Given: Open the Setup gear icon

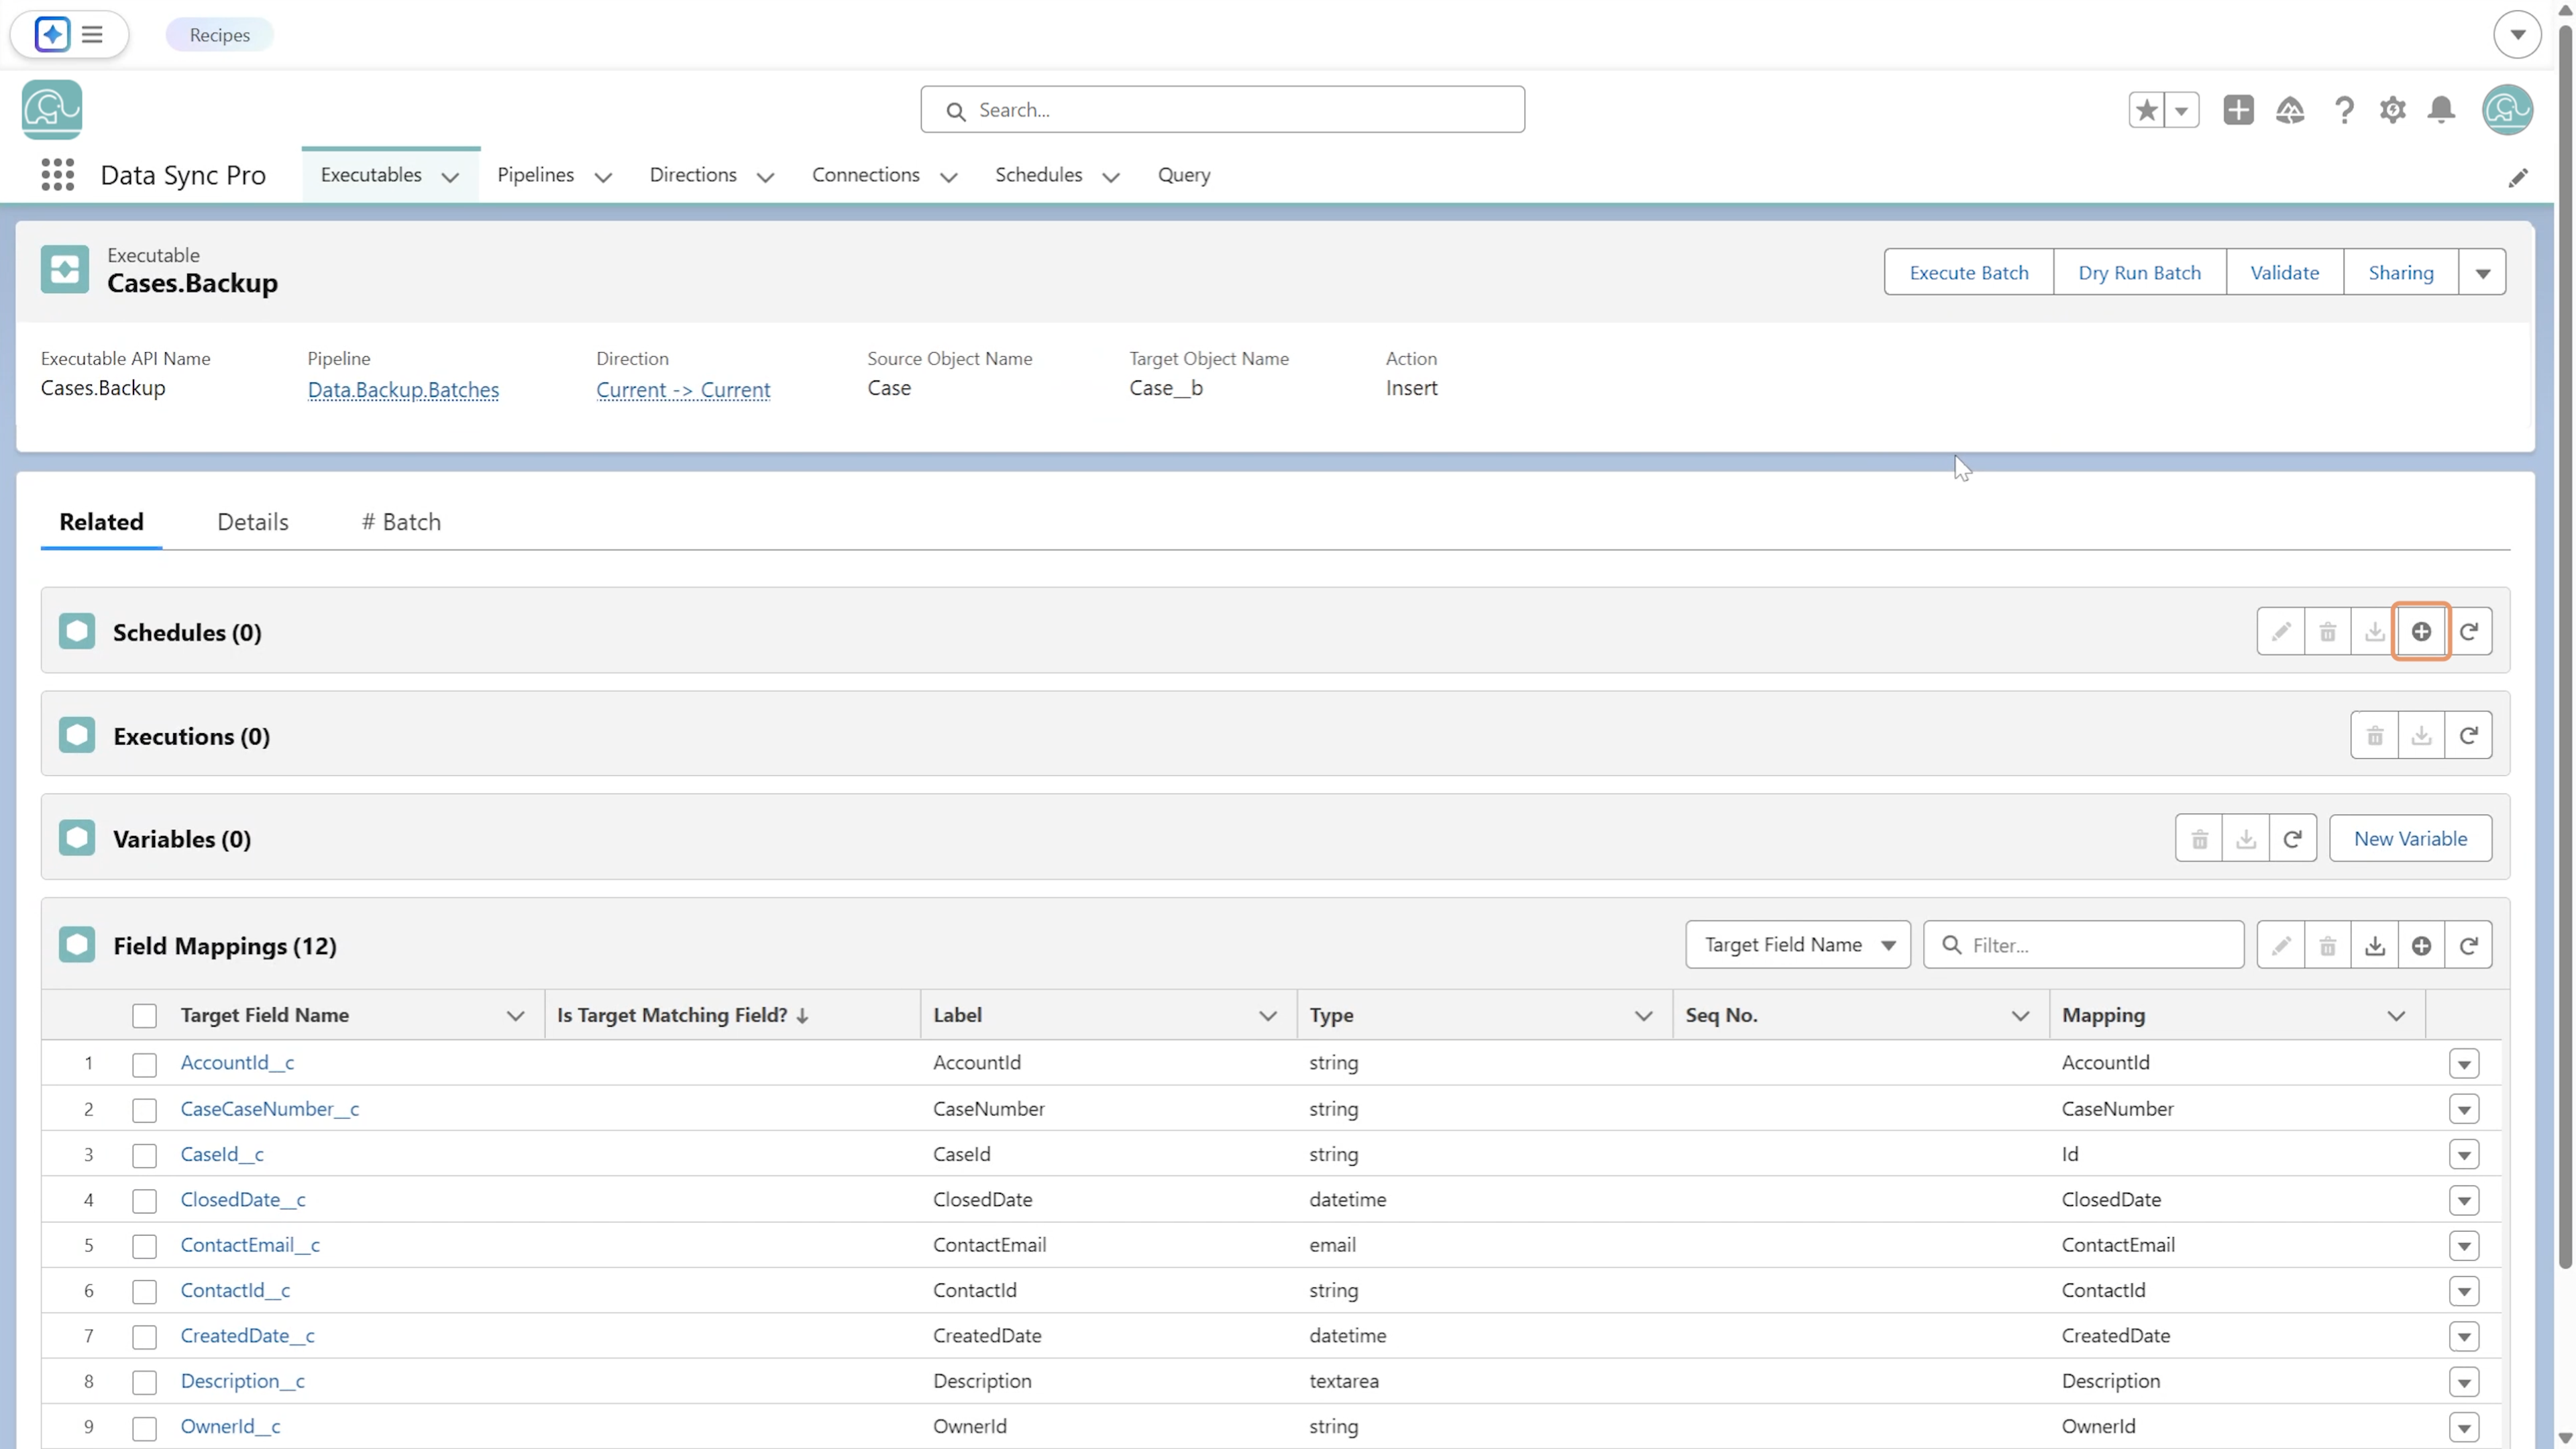Looking at the screenshot, I should point(2392,110).
